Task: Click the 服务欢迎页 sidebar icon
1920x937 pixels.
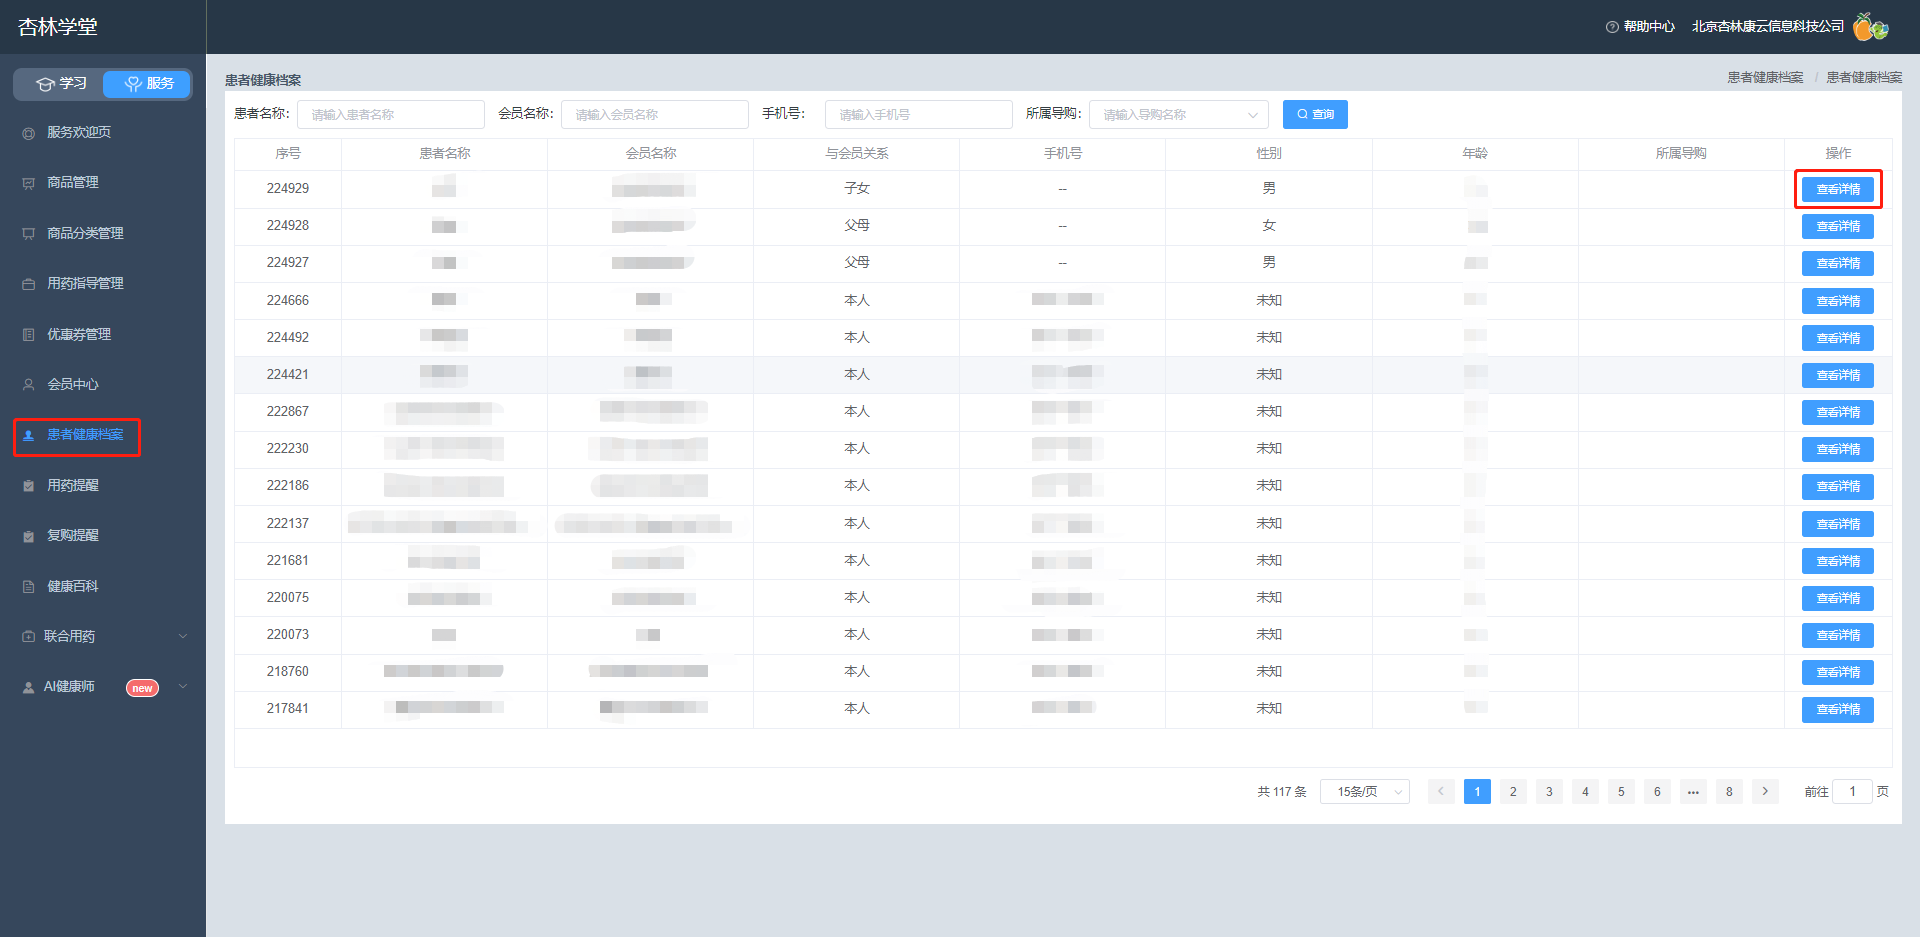Action: pyautogui.click(x=28, y=133)
